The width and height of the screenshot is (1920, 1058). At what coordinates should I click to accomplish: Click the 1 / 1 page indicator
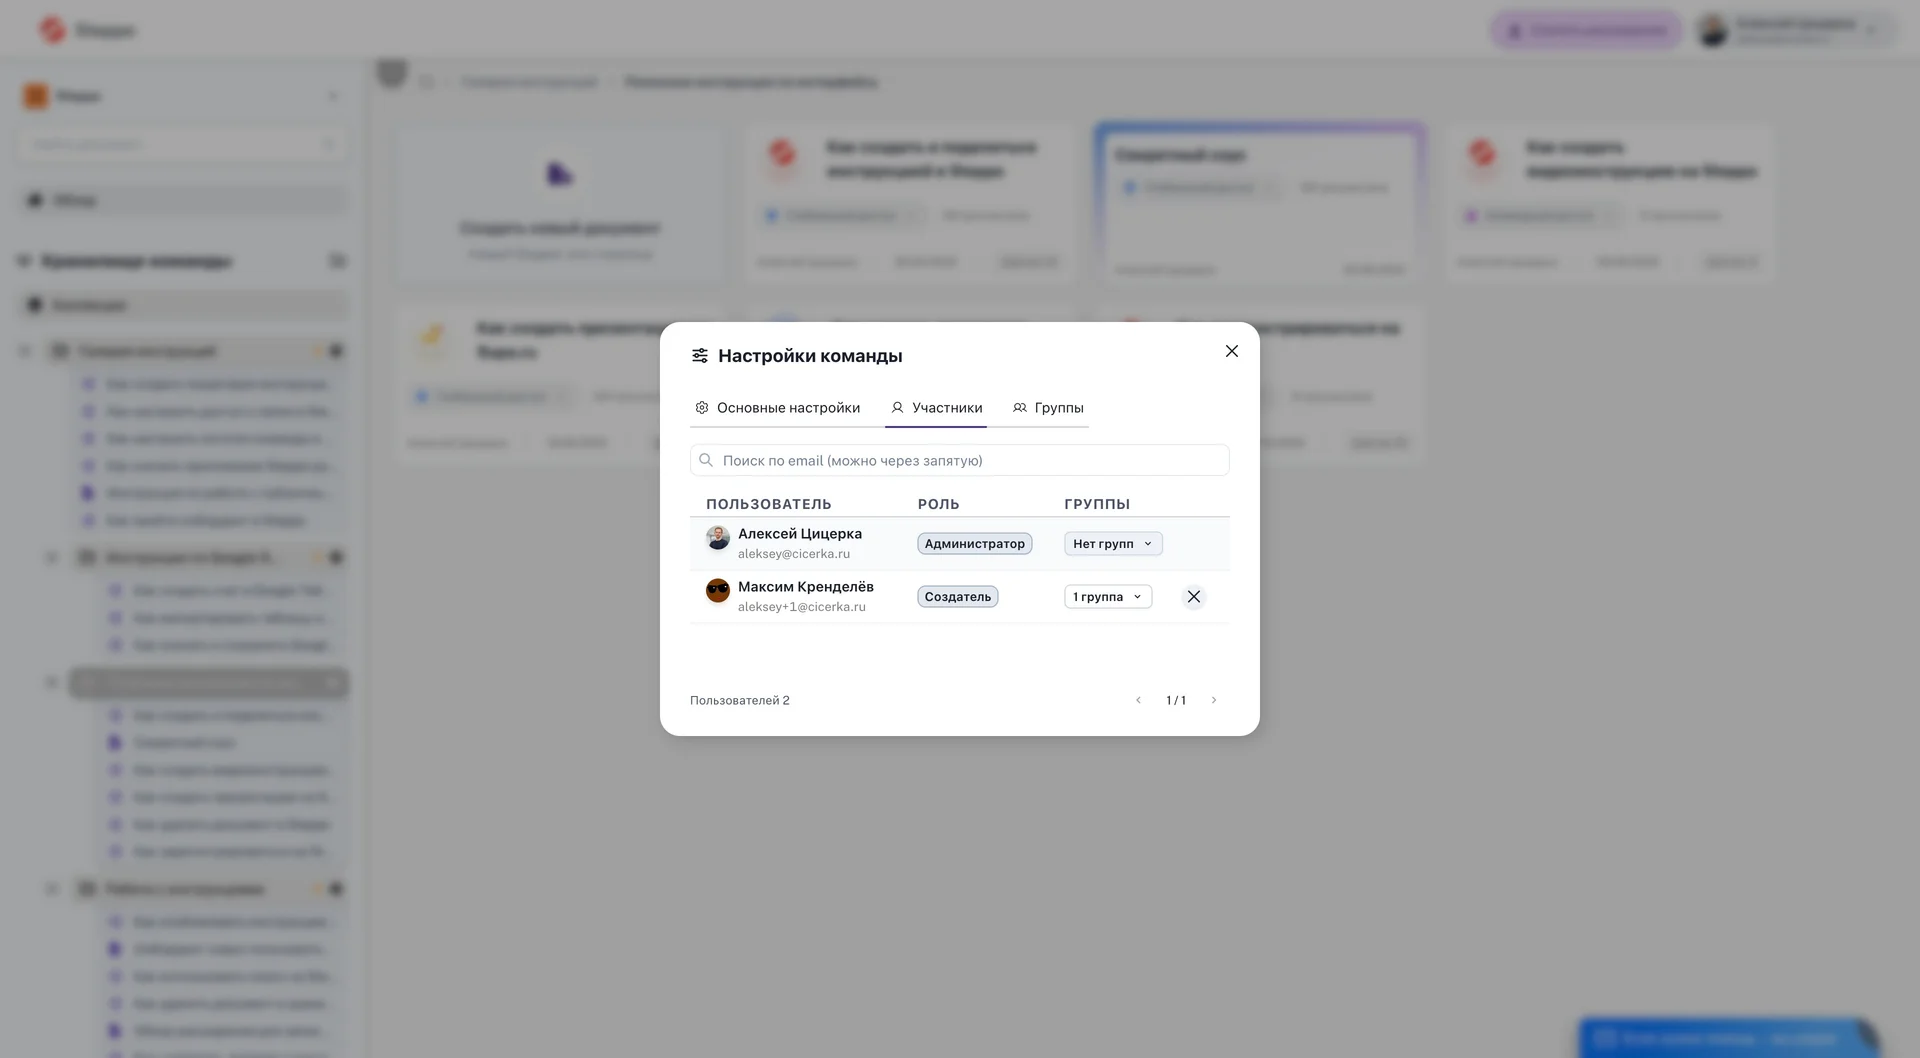[1176, 700]
